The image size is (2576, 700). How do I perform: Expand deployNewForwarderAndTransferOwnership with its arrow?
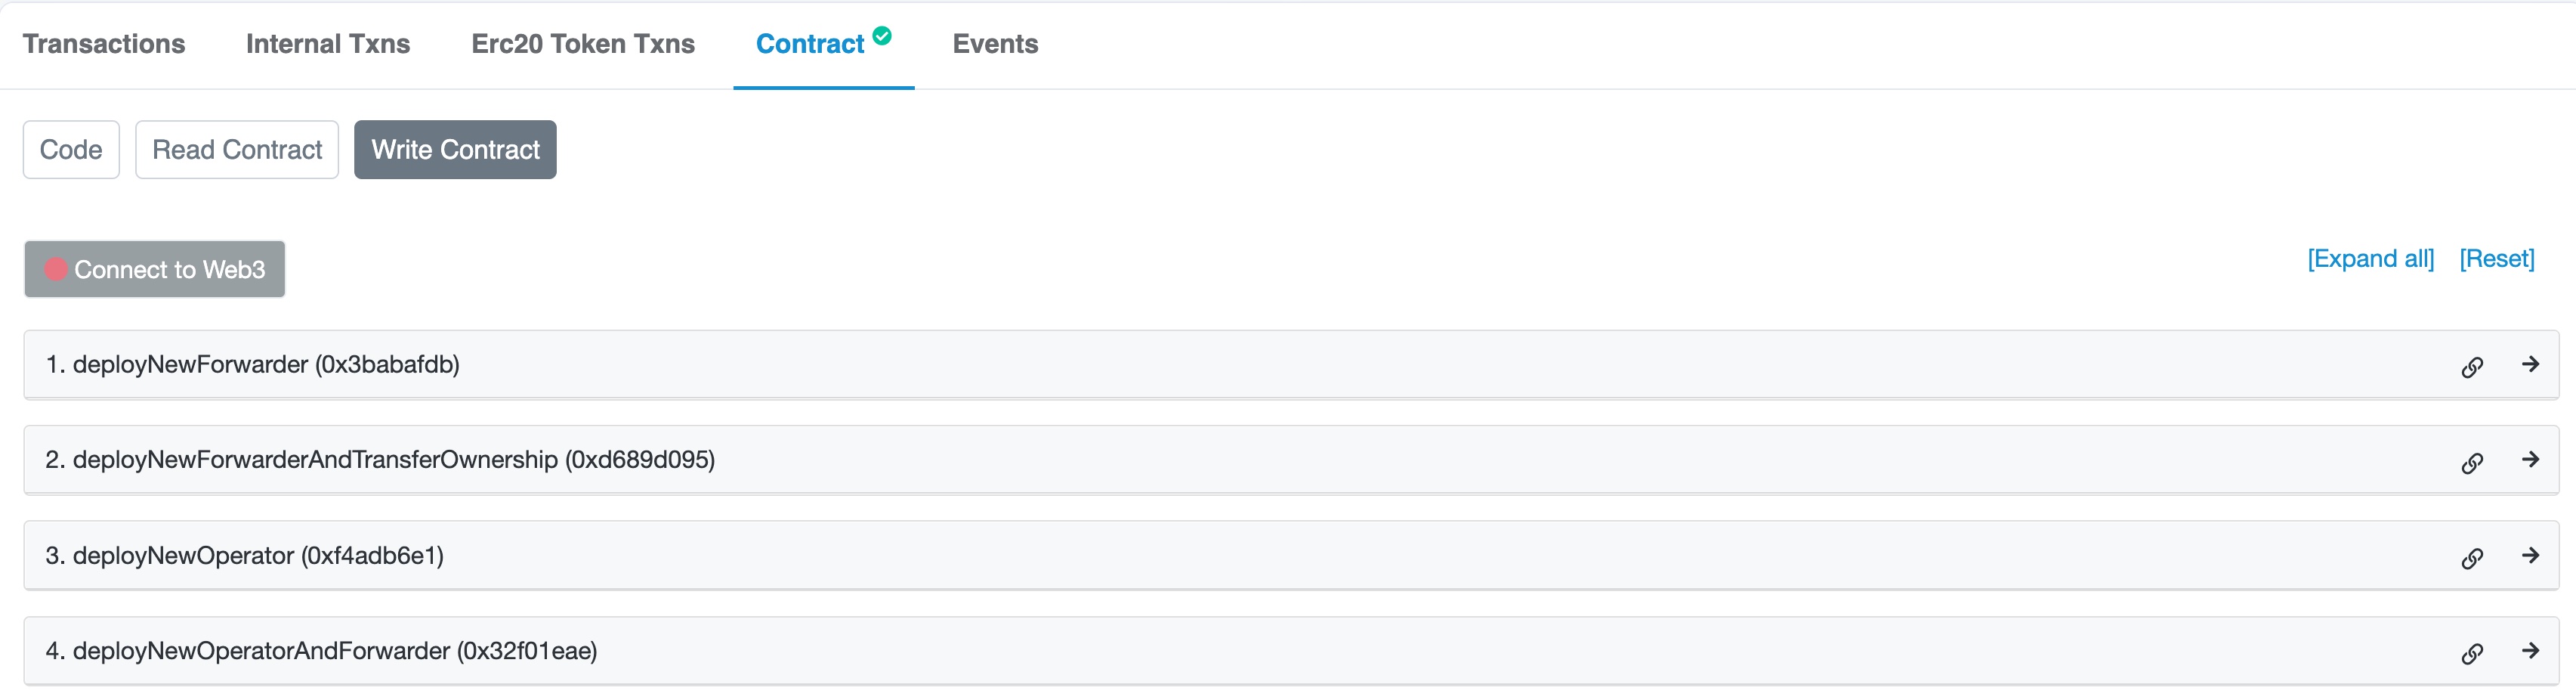coord(2530,459)
